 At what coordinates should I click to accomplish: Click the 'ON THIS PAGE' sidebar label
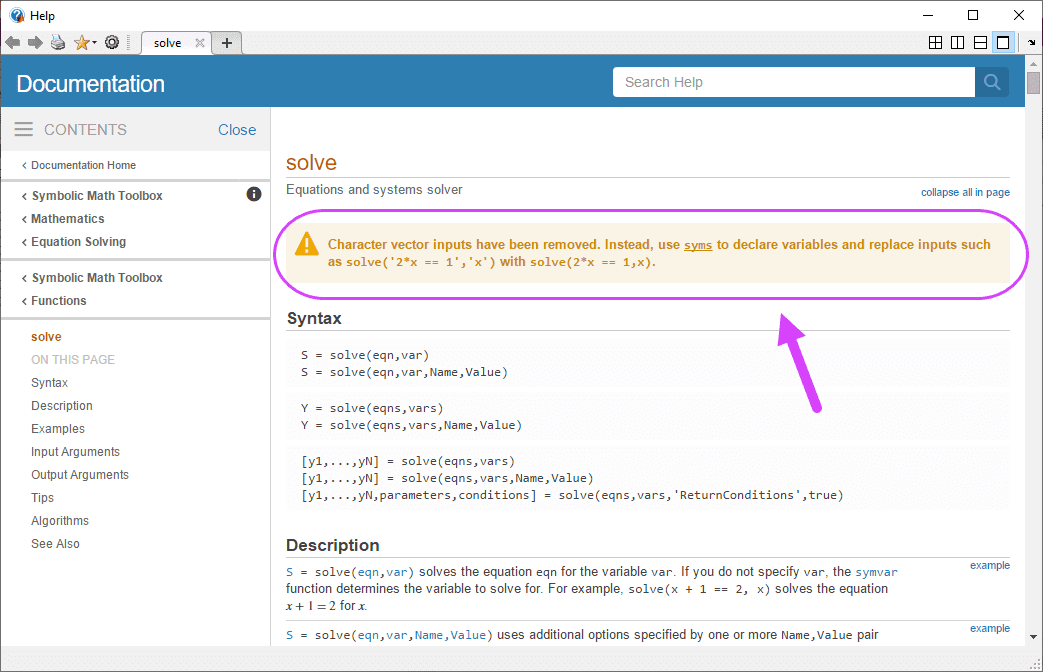tap(73, 360)
